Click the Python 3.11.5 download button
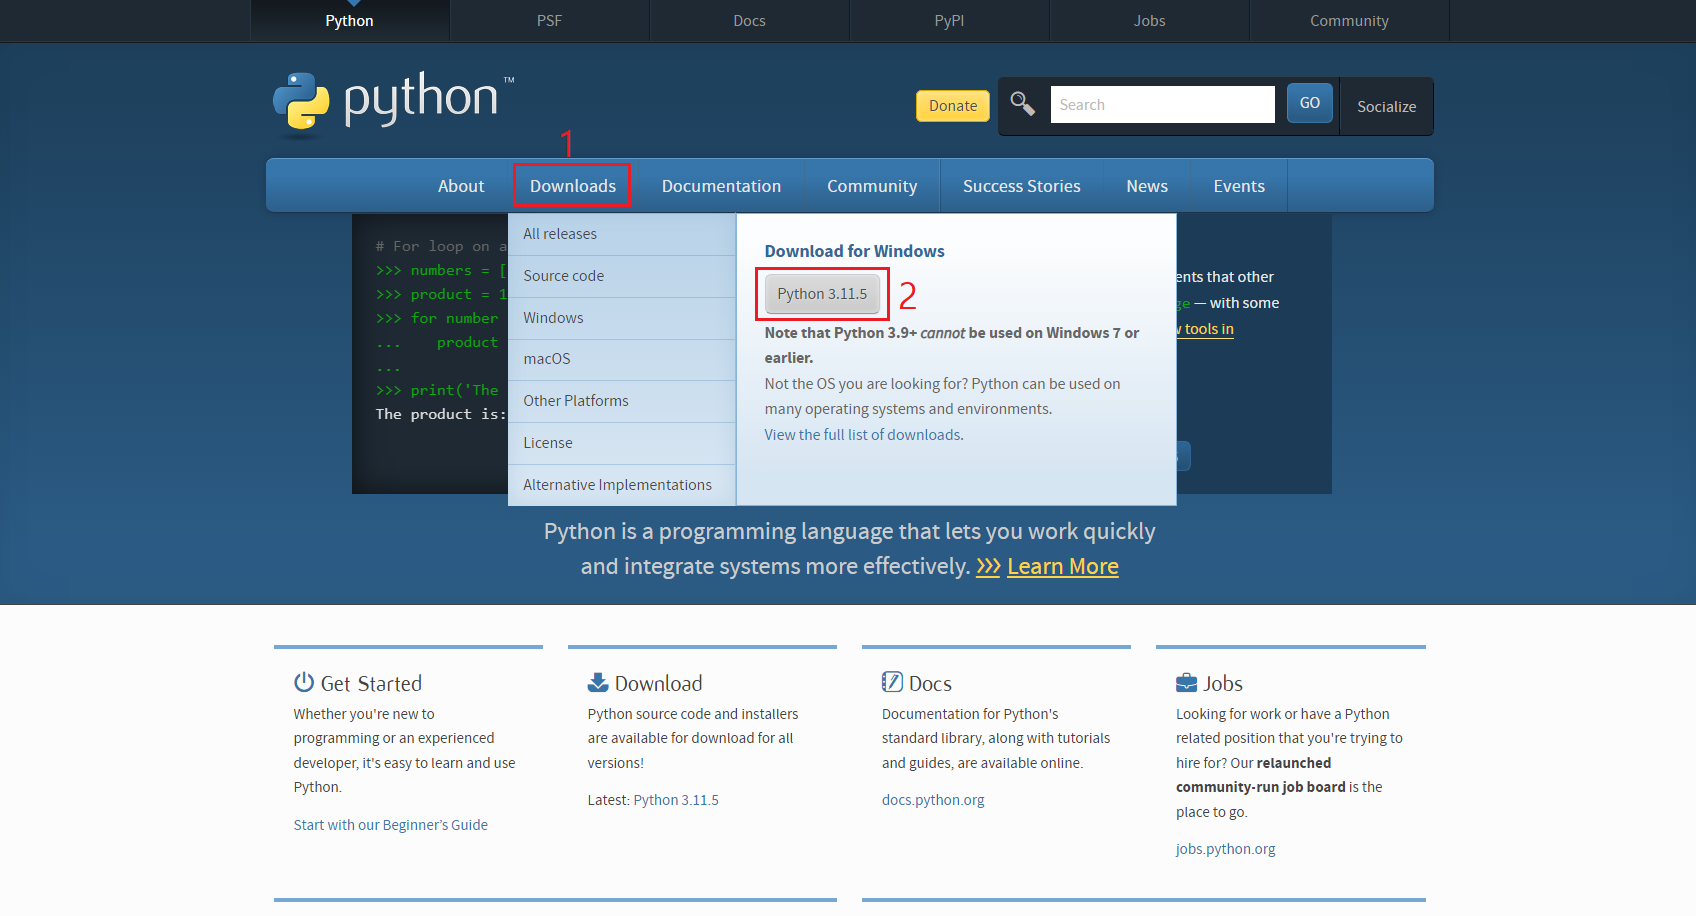The height and width of the screenshot is (916, 1696). 822,294
